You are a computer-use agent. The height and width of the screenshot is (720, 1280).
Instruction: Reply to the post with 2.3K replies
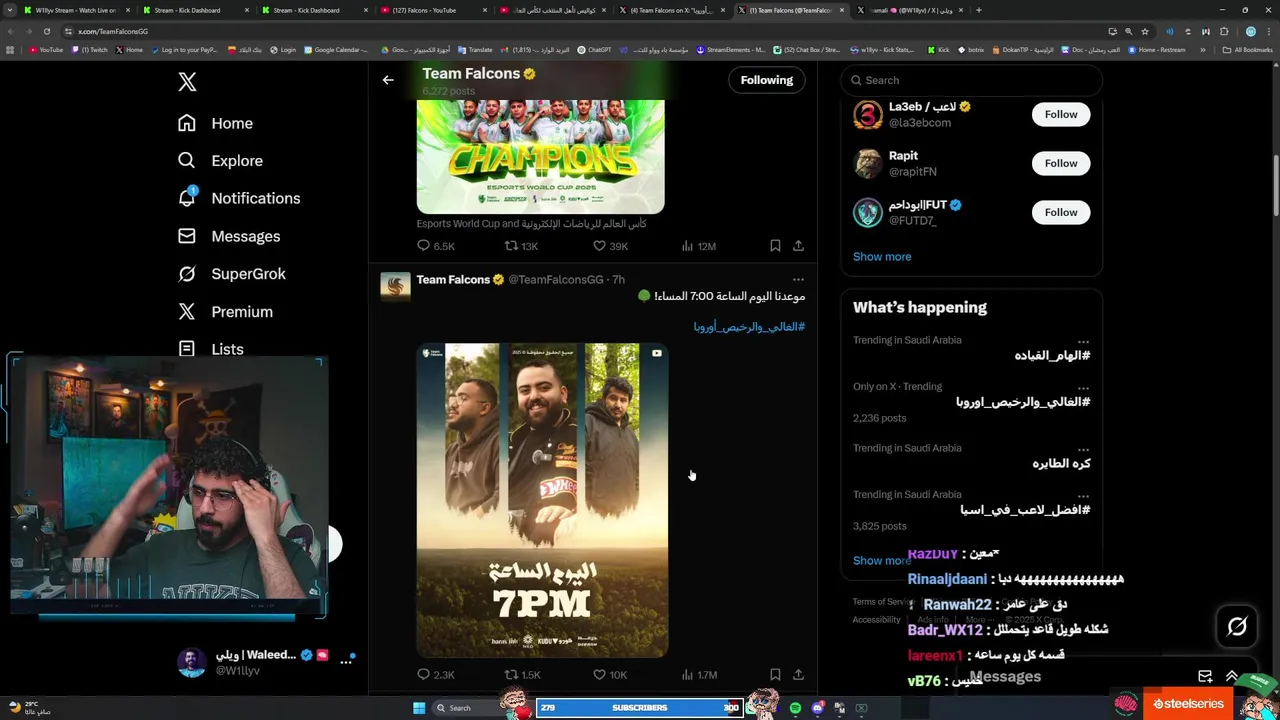423,675
